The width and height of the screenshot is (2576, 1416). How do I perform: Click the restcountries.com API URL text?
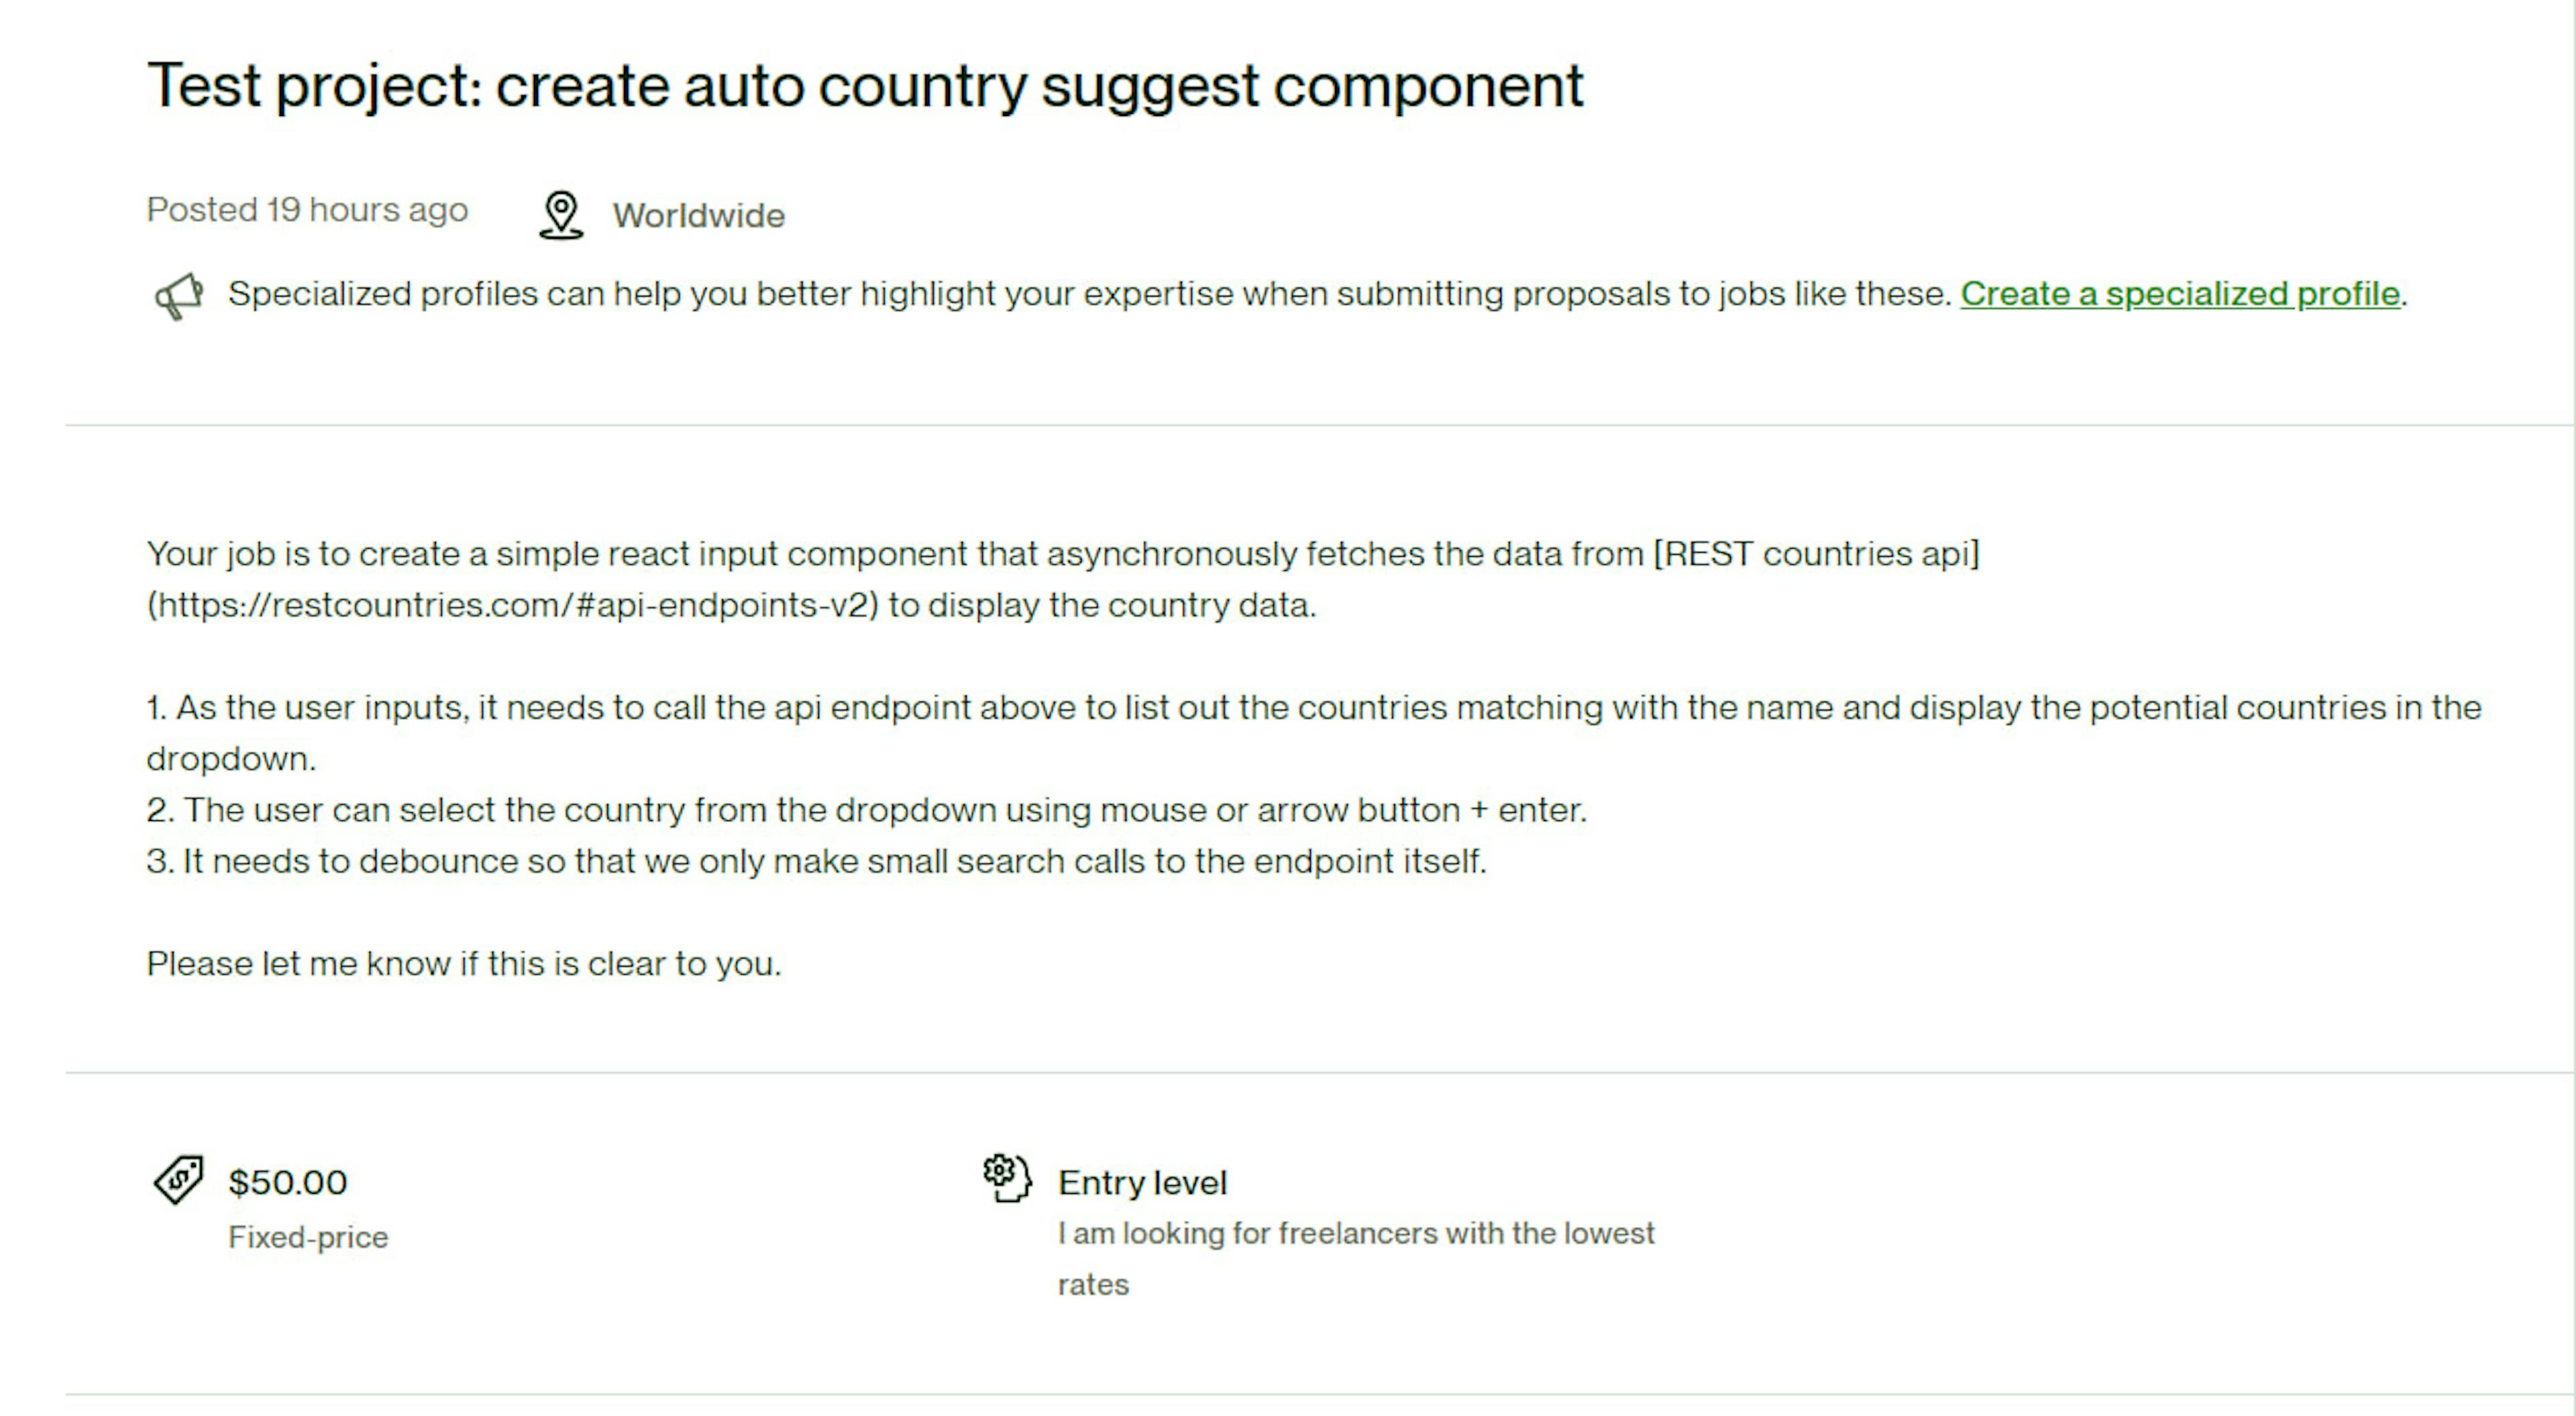coord(513,605)
